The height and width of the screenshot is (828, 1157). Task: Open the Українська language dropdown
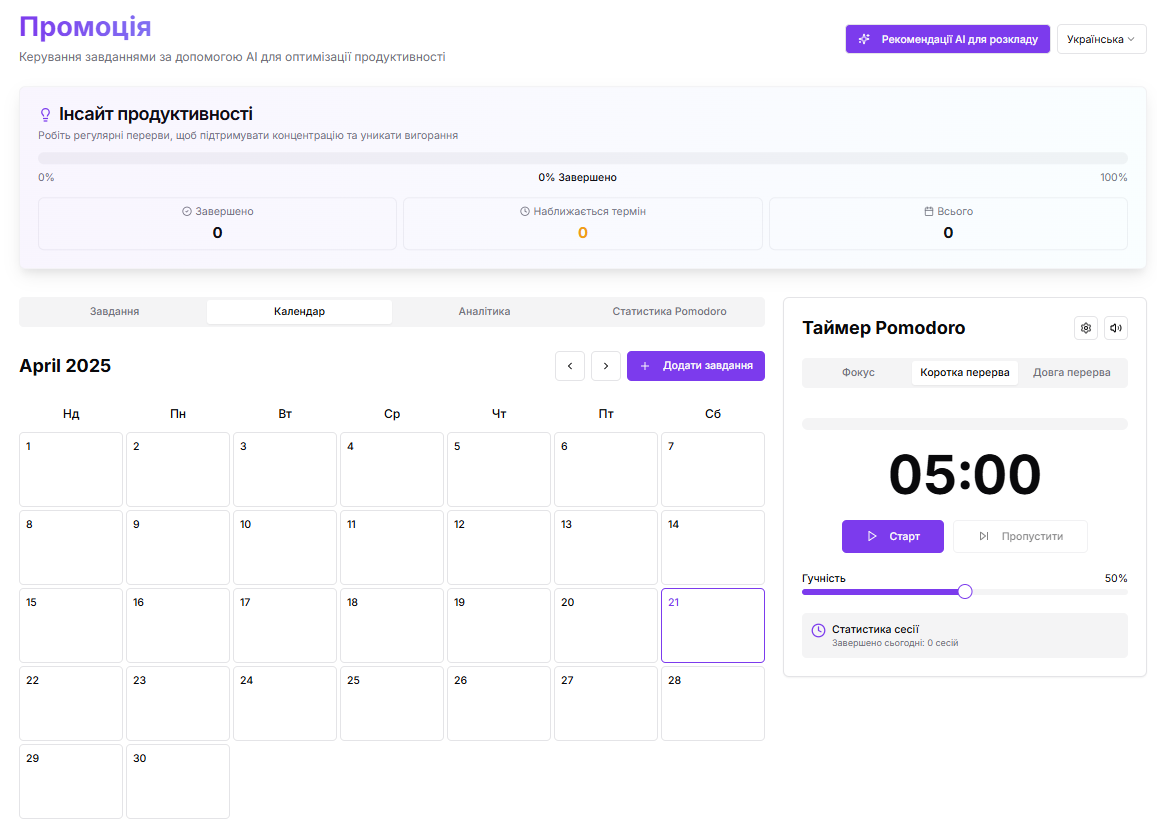click(x=1101, y=39)
